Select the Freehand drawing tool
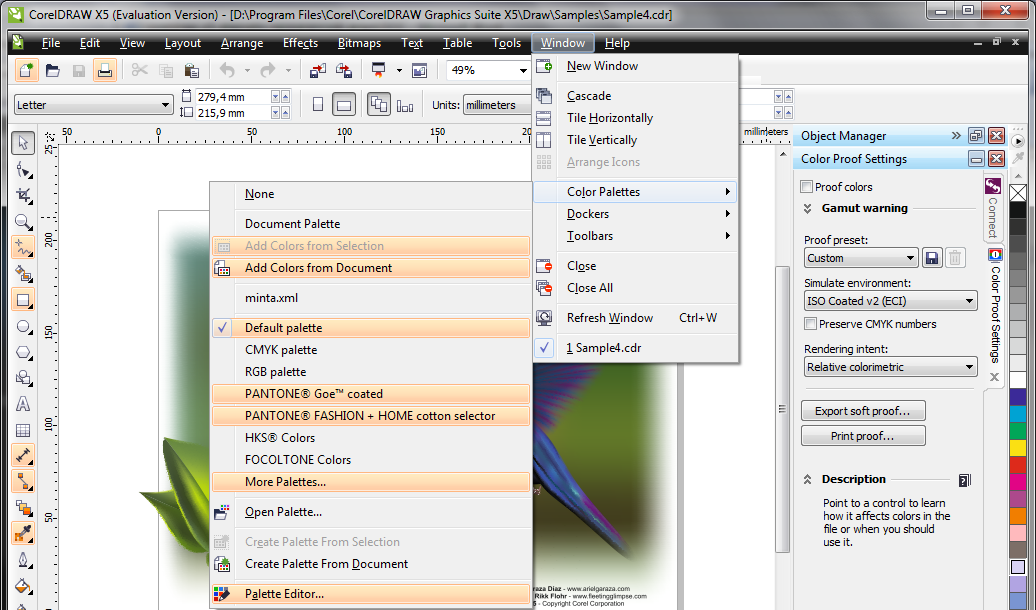 (x=23, y=248)
